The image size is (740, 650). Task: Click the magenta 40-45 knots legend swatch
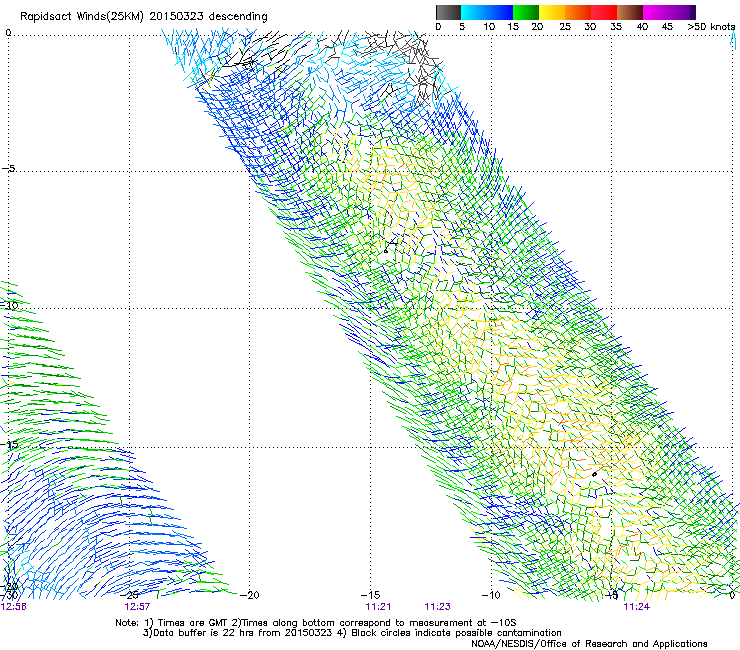pos(656,12)
